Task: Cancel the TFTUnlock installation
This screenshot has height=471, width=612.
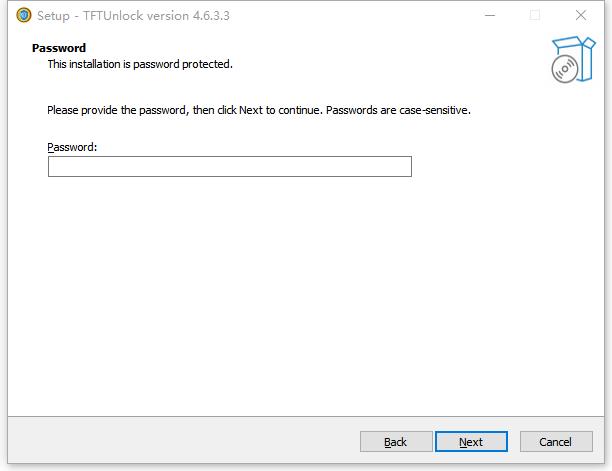Action: [555, 442]
